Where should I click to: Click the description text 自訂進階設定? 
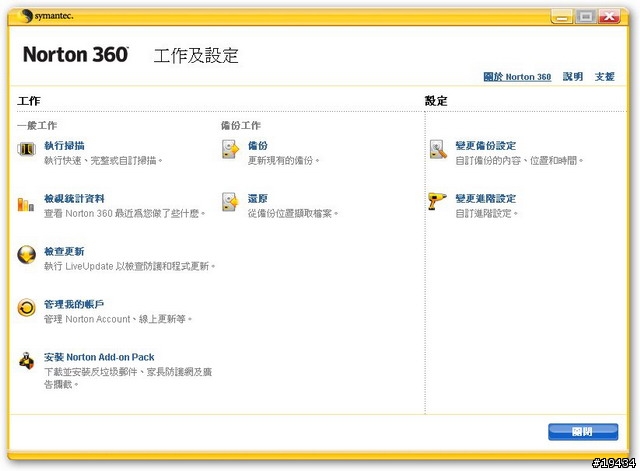[486, 213]
